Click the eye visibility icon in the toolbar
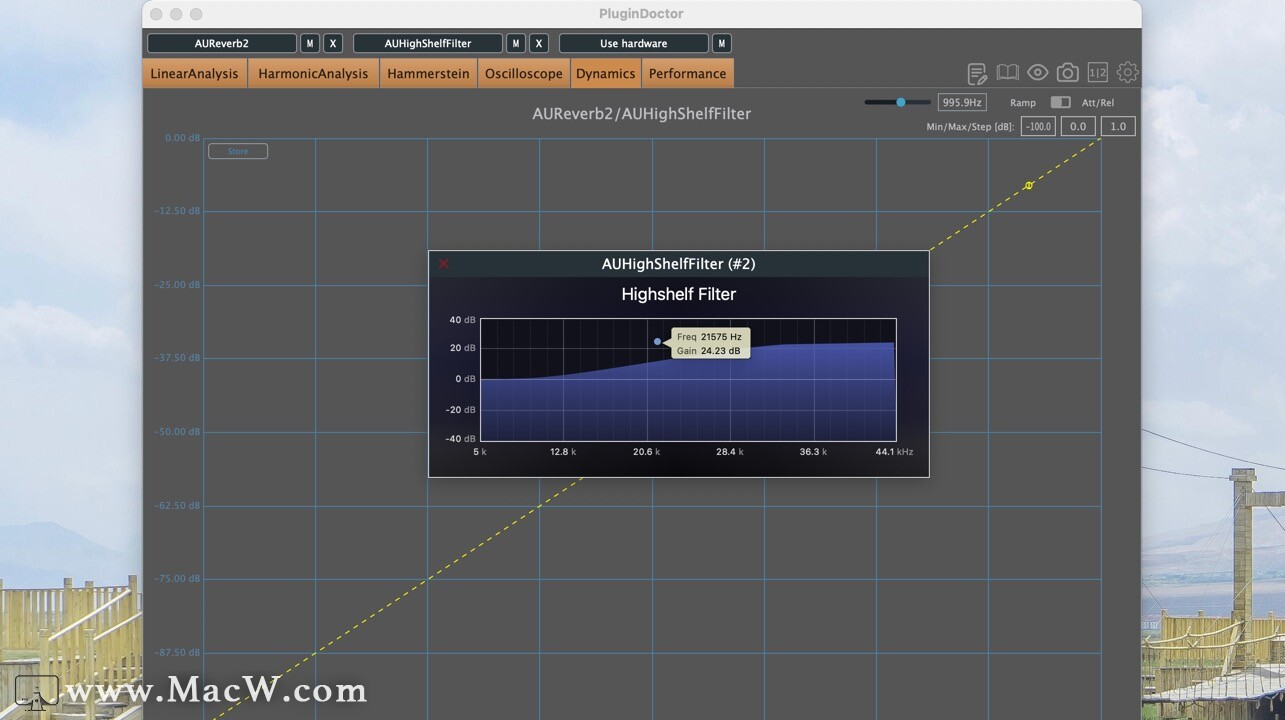The width and height of the screenshot is (1285, 720). (x=1037, y=72)
